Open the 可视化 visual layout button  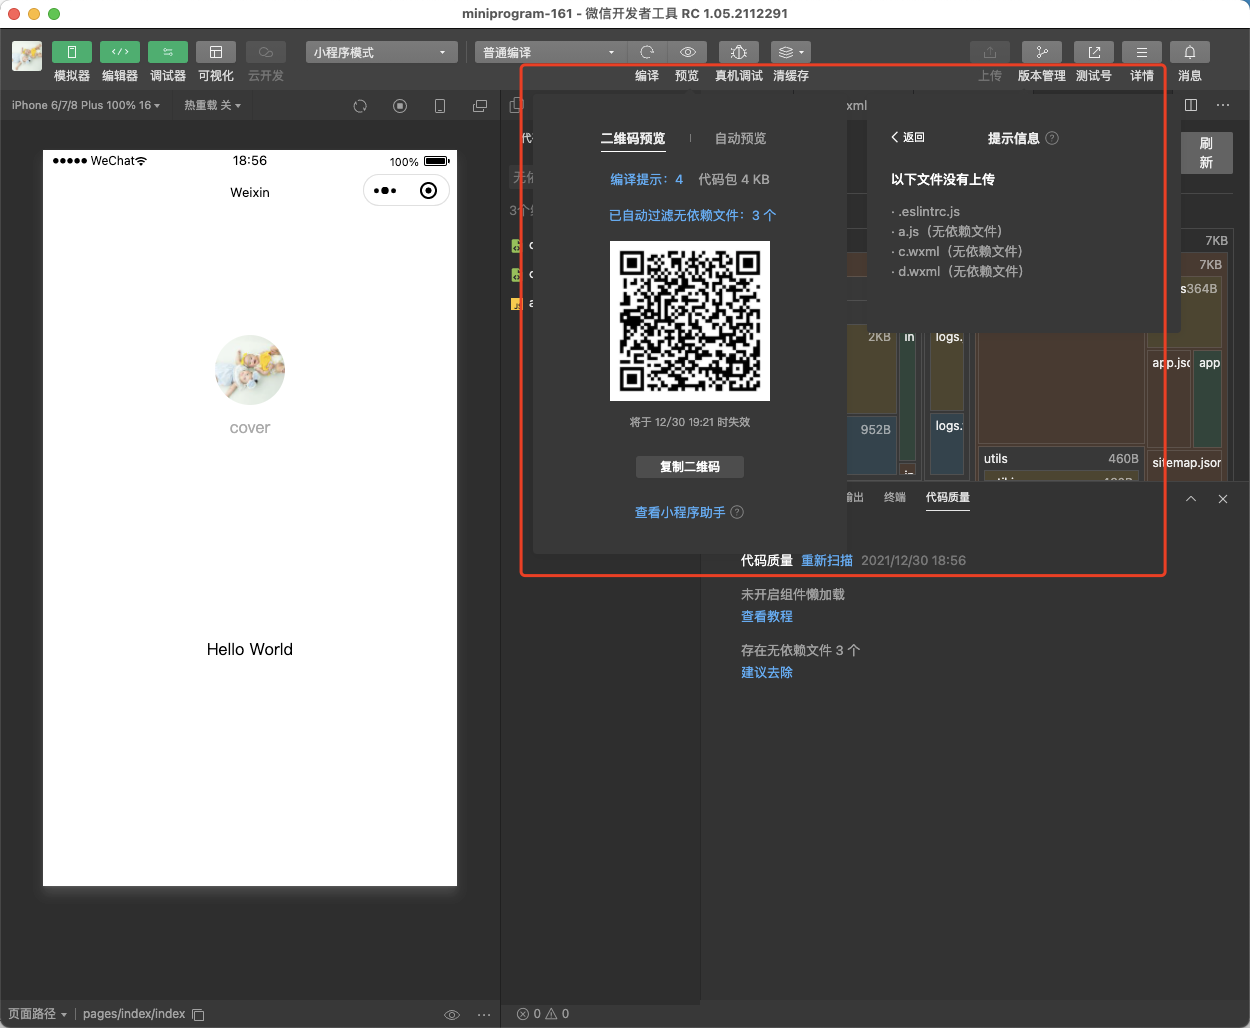point(216,52)
